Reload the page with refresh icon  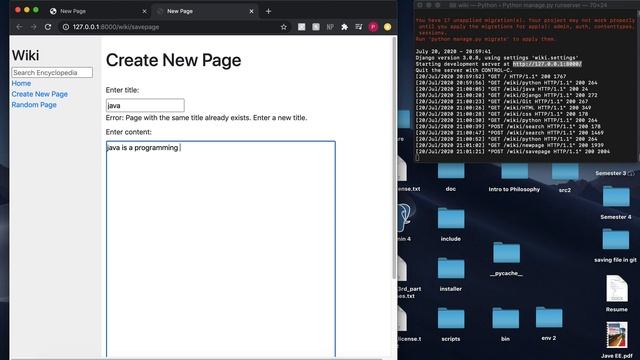(48, 27)
